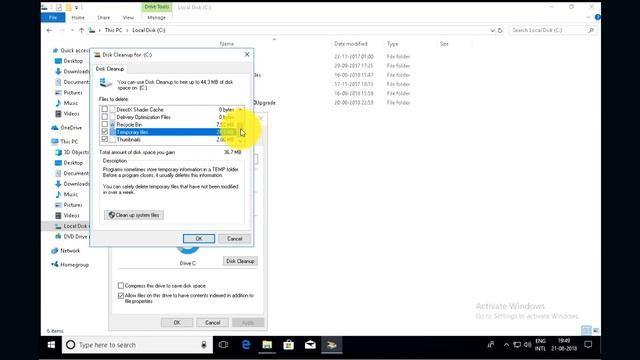The width and height of the screenshot is (640, 360).
Task: Switch to details view icon in status bar
Action: point(586,330)
